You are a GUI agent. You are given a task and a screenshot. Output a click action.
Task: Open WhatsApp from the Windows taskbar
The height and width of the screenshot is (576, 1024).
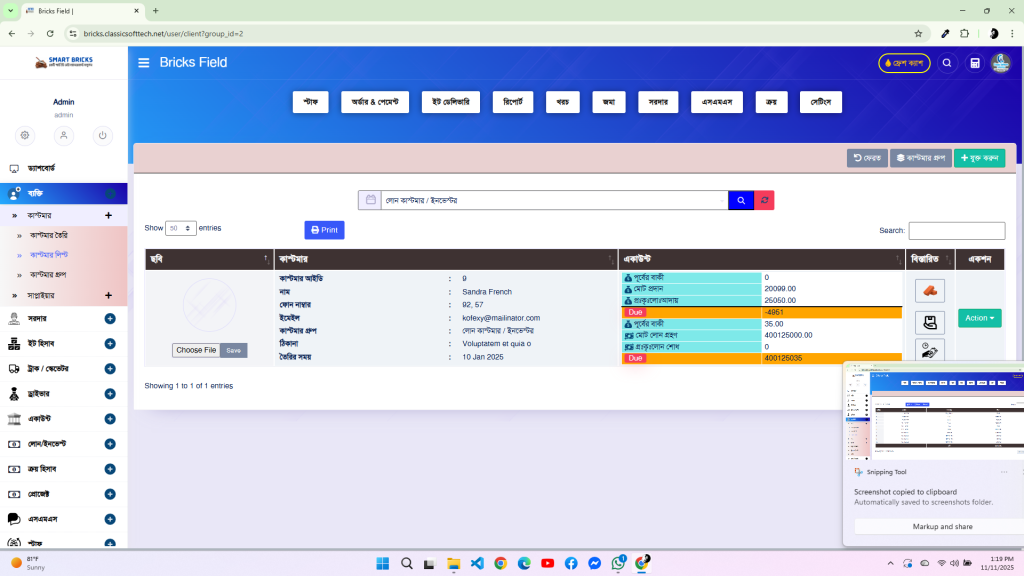pos(618,563)
